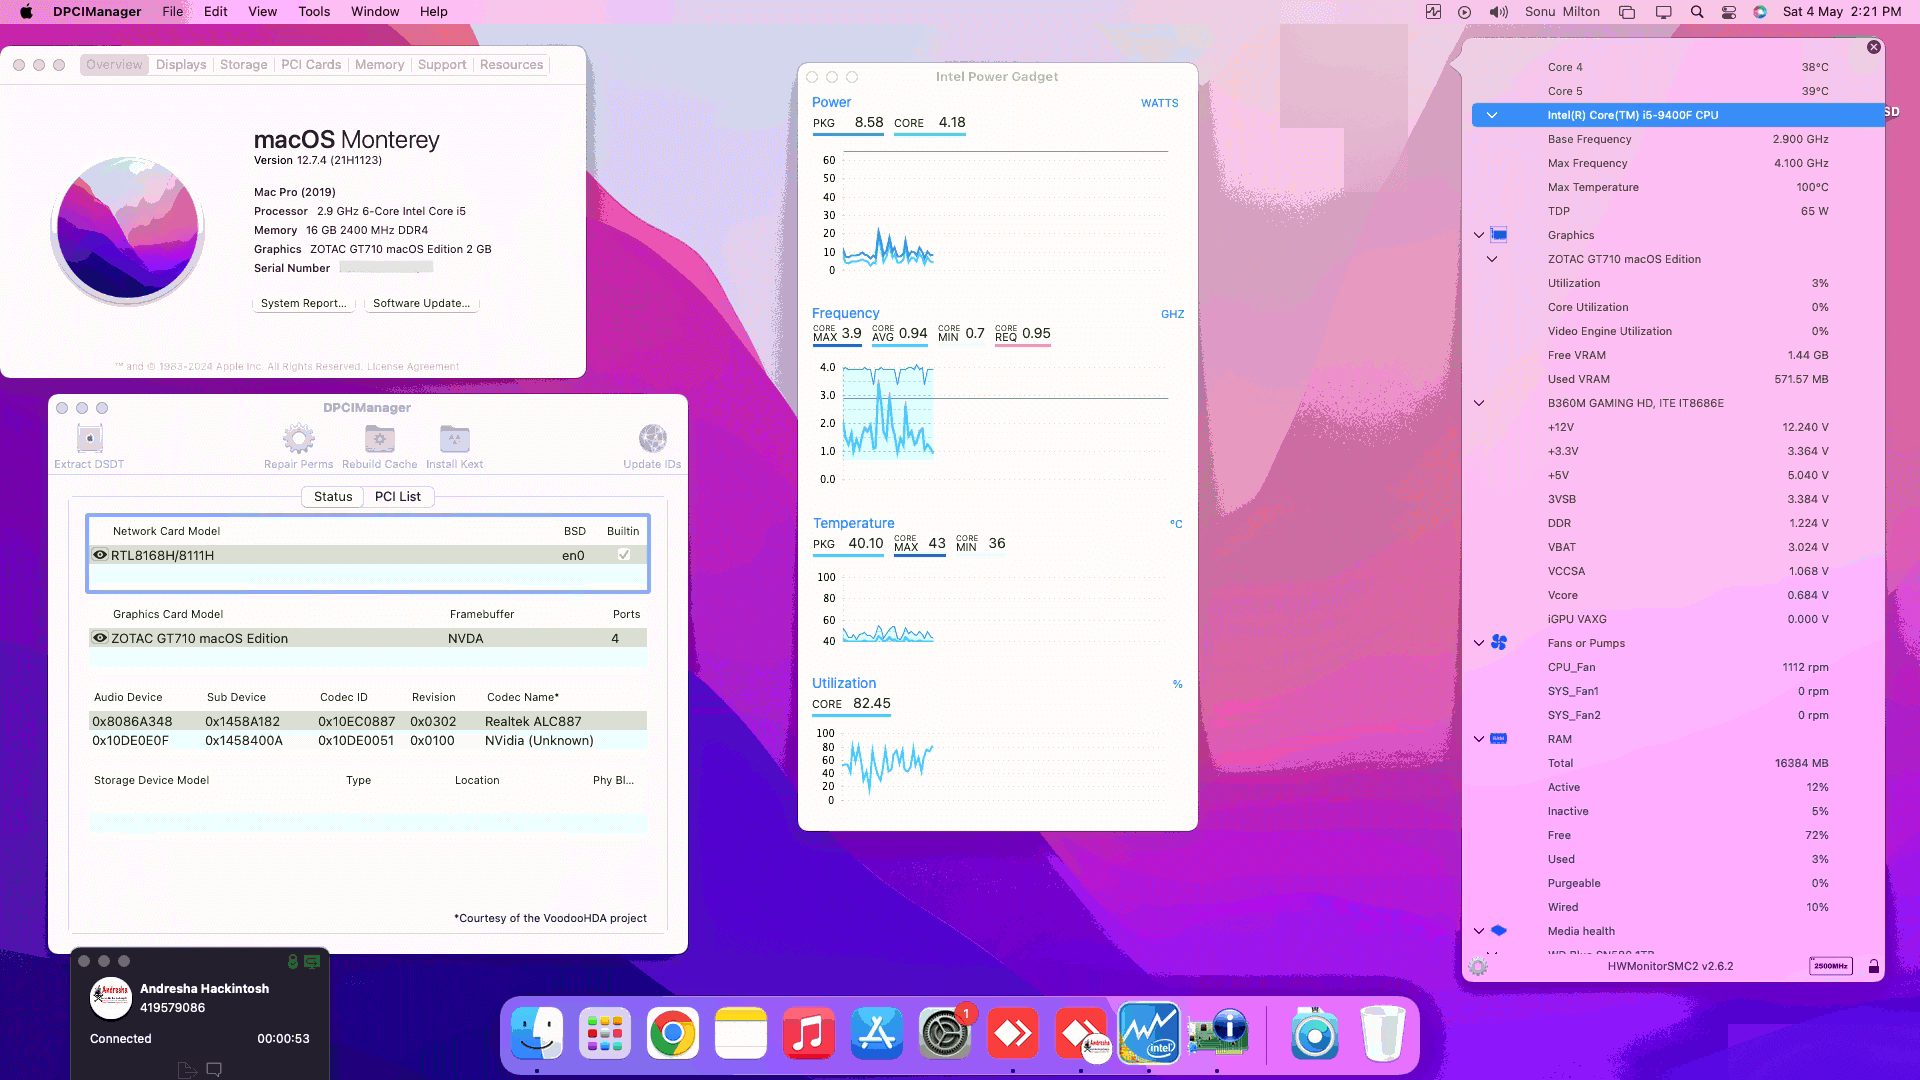Click the file transfer icon in AnyDesk panel
The width and height of the screenshot is (1920, 1080).
[x=187, y=1069]
